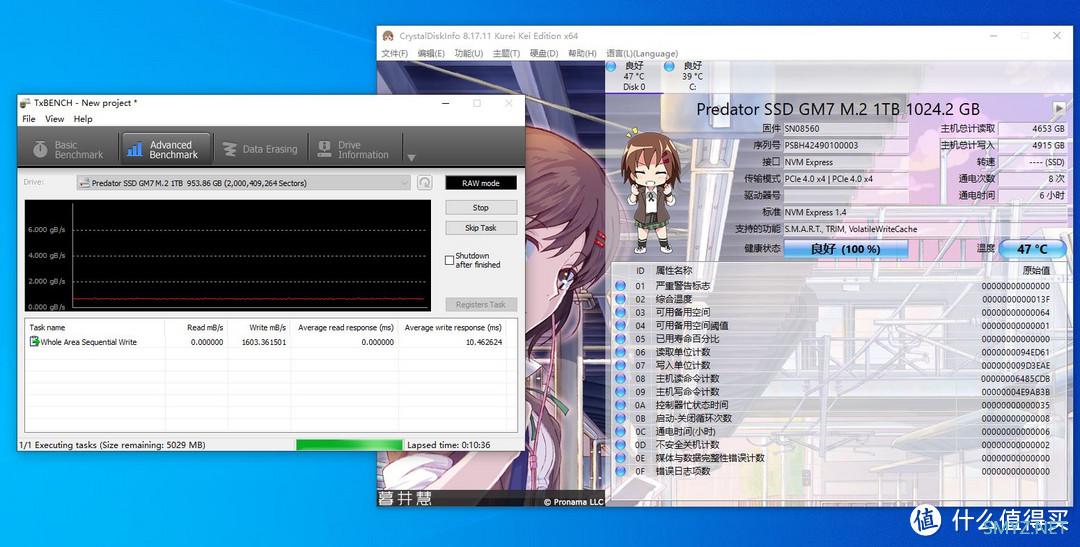This screenshot has height=547, width=1080.
Task: Click status orb for attribute 05 已用寿命百分比
Action: click(621, 339)
